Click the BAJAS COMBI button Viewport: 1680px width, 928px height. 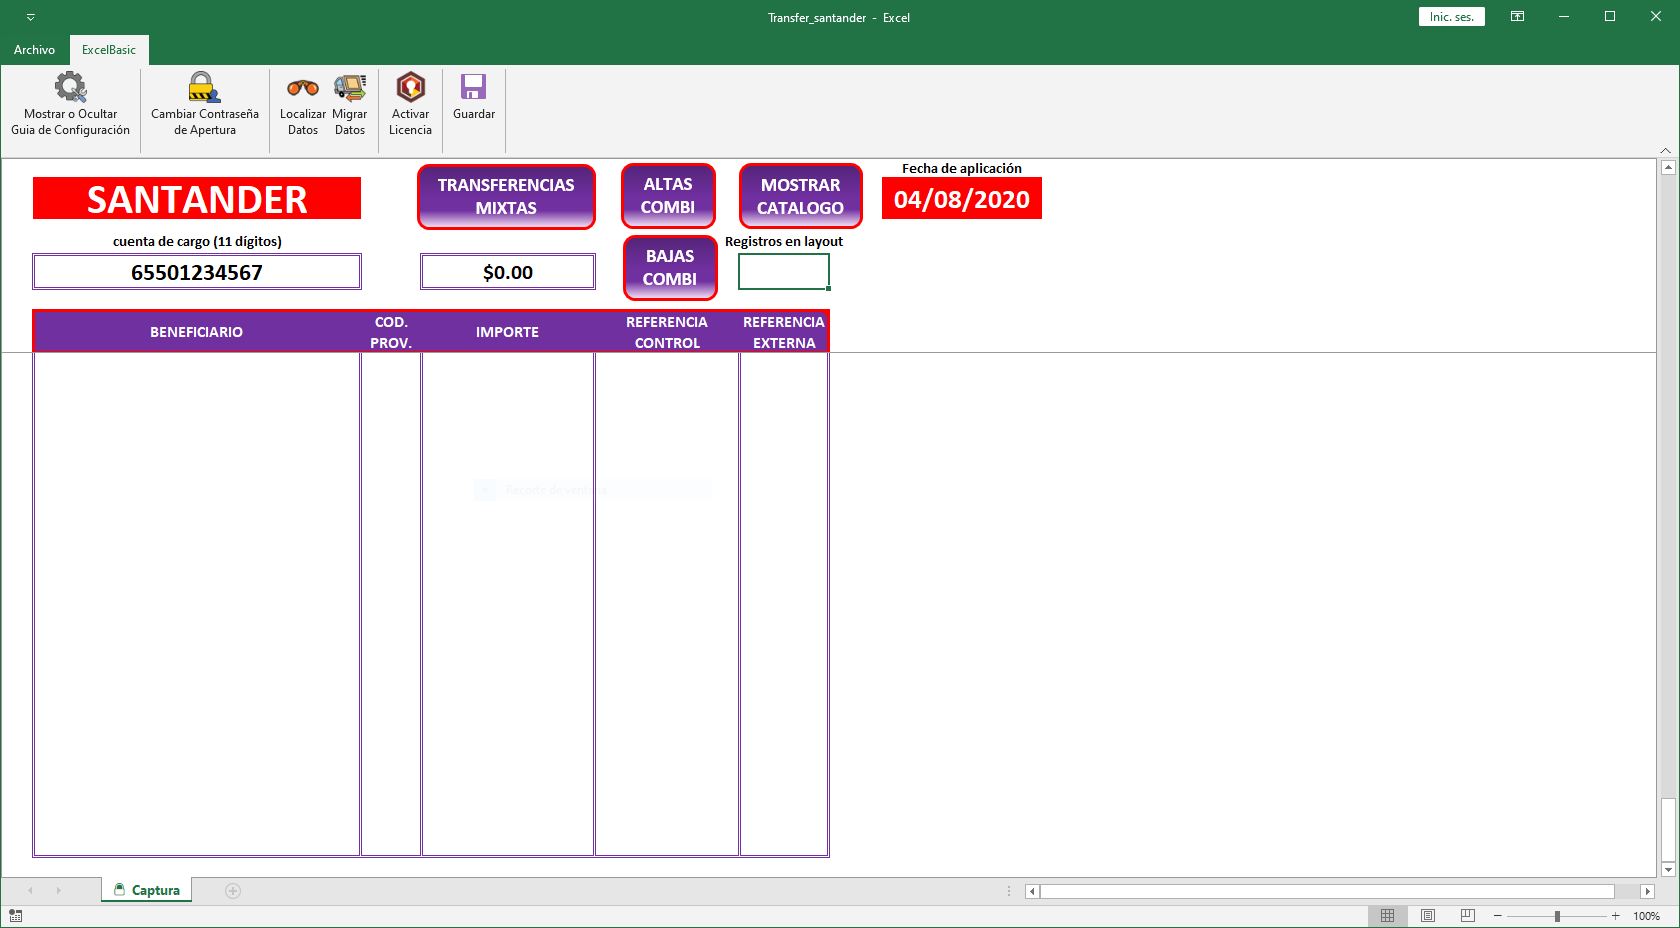click(x=670, y=268)
